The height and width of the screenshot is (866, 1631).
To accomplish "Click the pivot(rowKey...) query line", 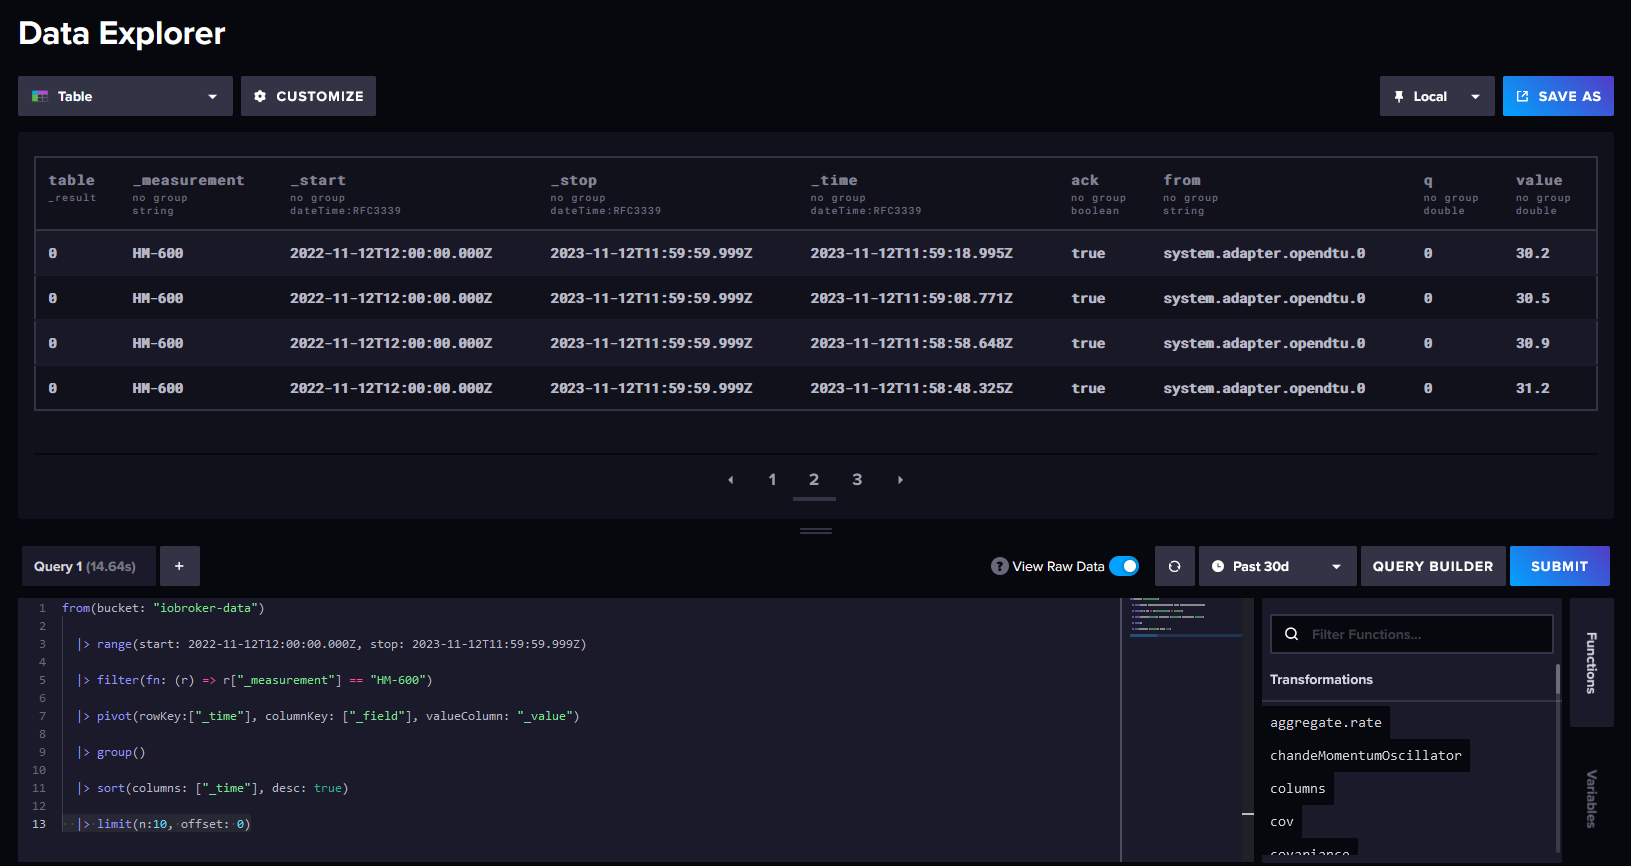I will (328, 716).
